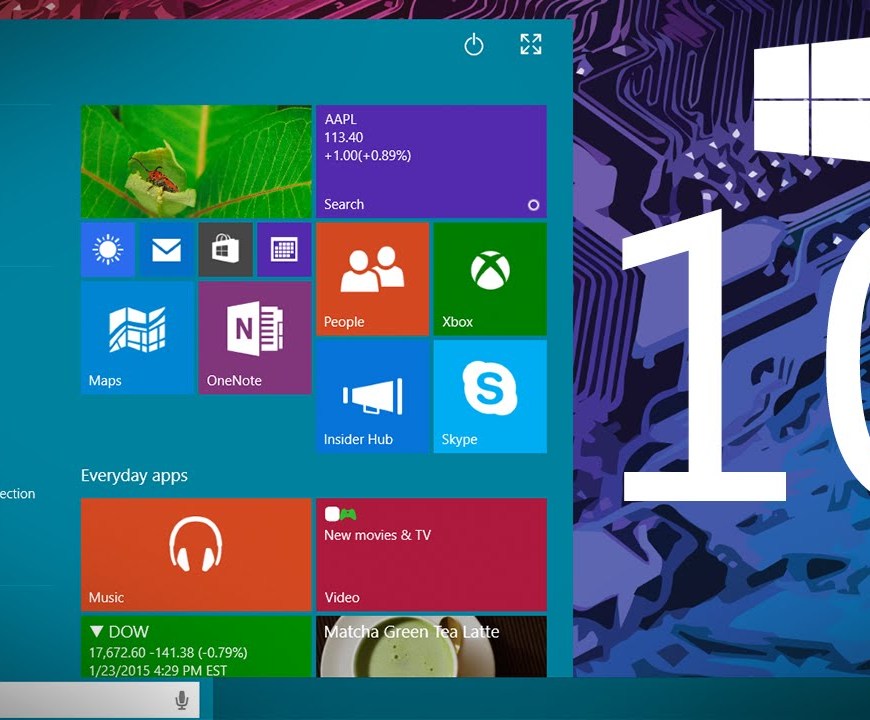Open the People tile
Image resolution: width=870 pixels, height=720 pixels.
point(372,279)
